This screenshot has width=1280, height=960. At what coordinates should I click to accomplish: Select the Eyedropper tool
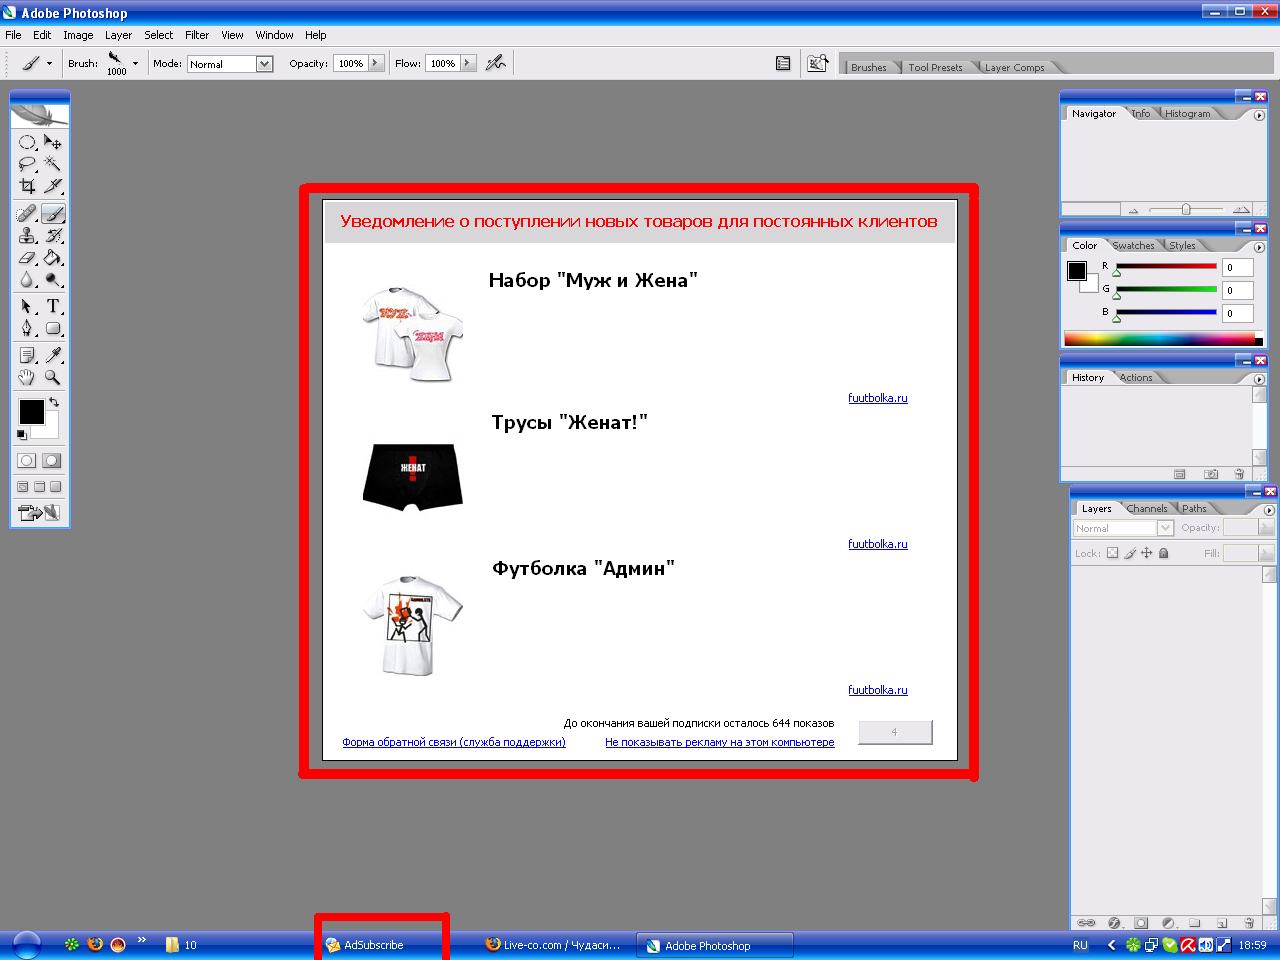(53, 355)
